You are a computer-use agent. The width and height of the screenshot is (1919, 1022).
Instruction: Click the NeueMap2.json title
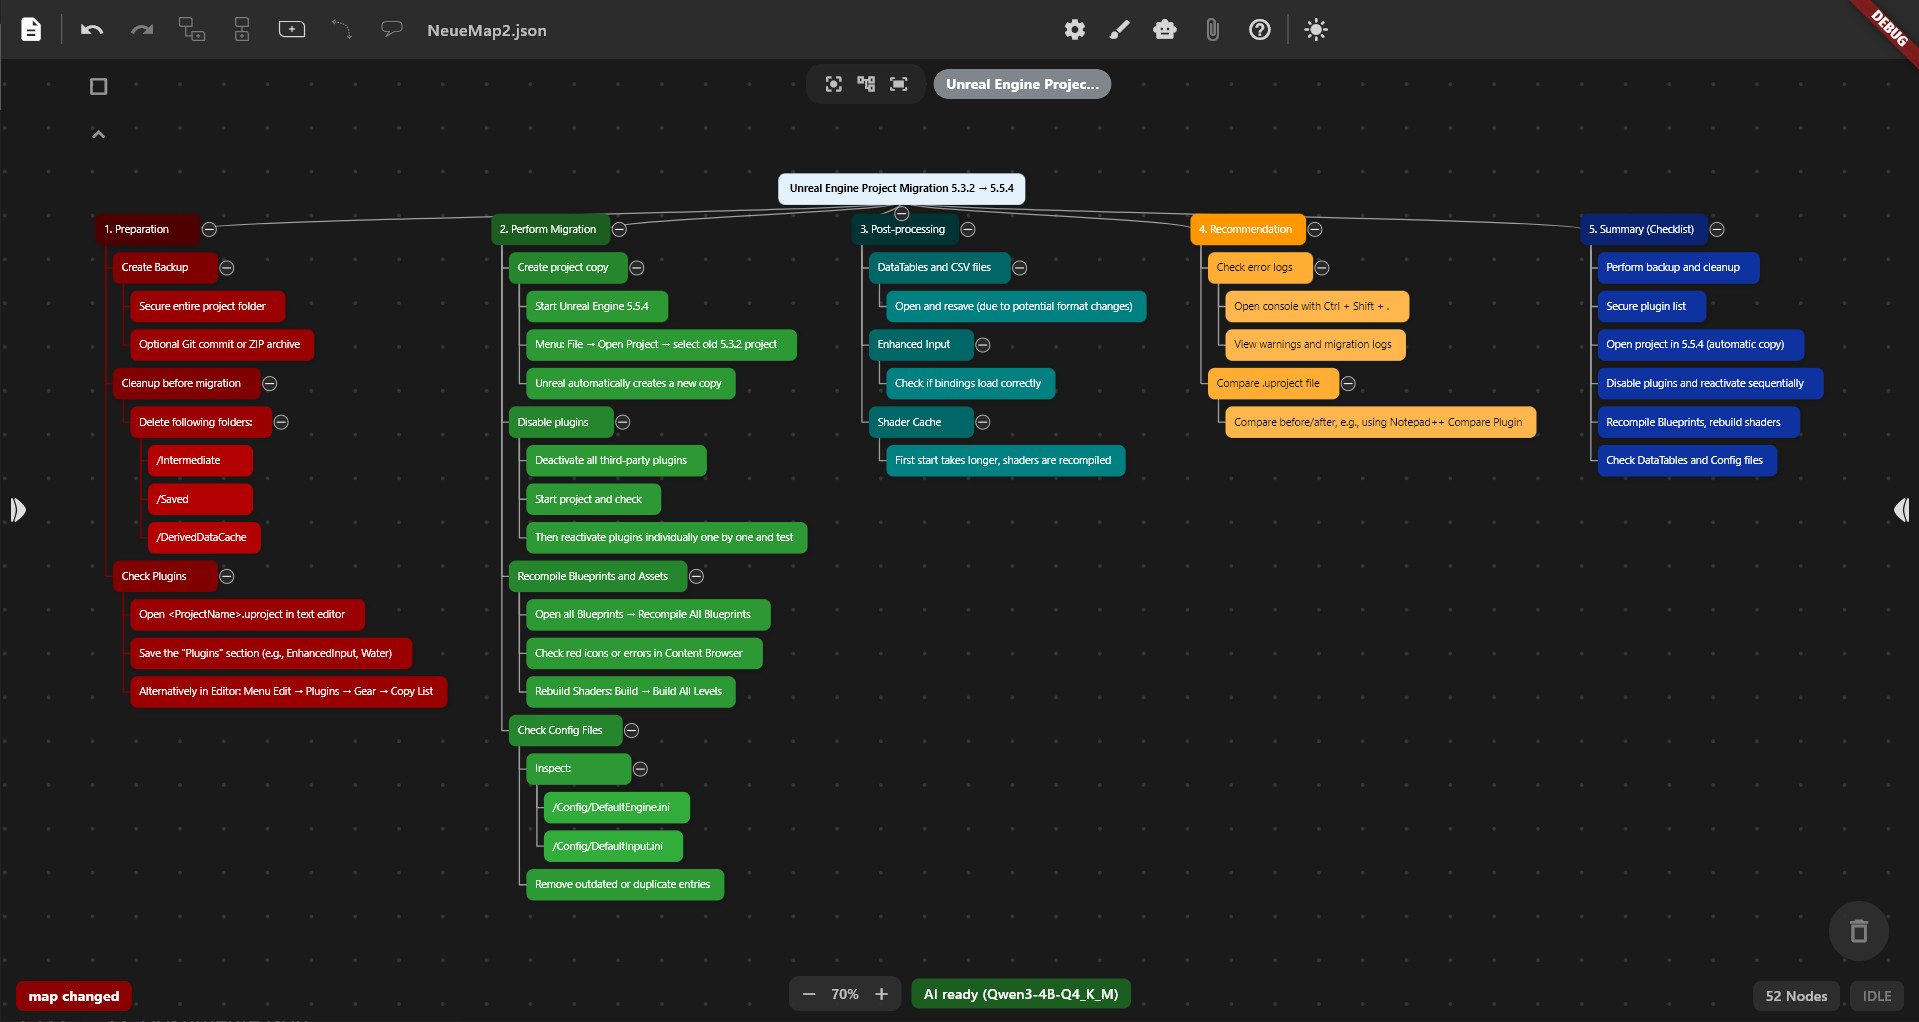coord(486,30)
